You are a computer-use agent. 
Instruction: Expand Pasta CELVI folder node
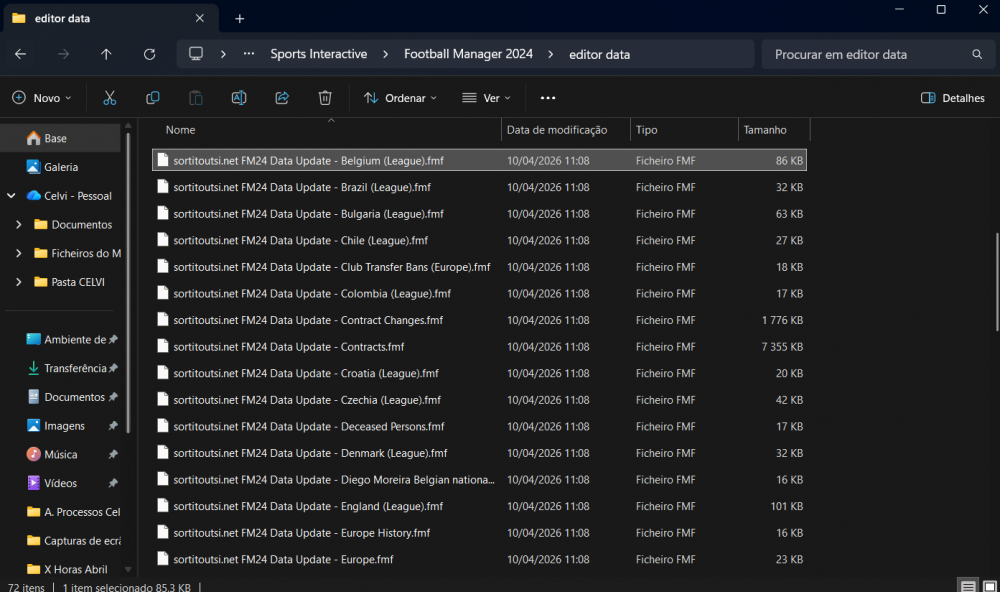pyautogui.click(x=18, y=282)
